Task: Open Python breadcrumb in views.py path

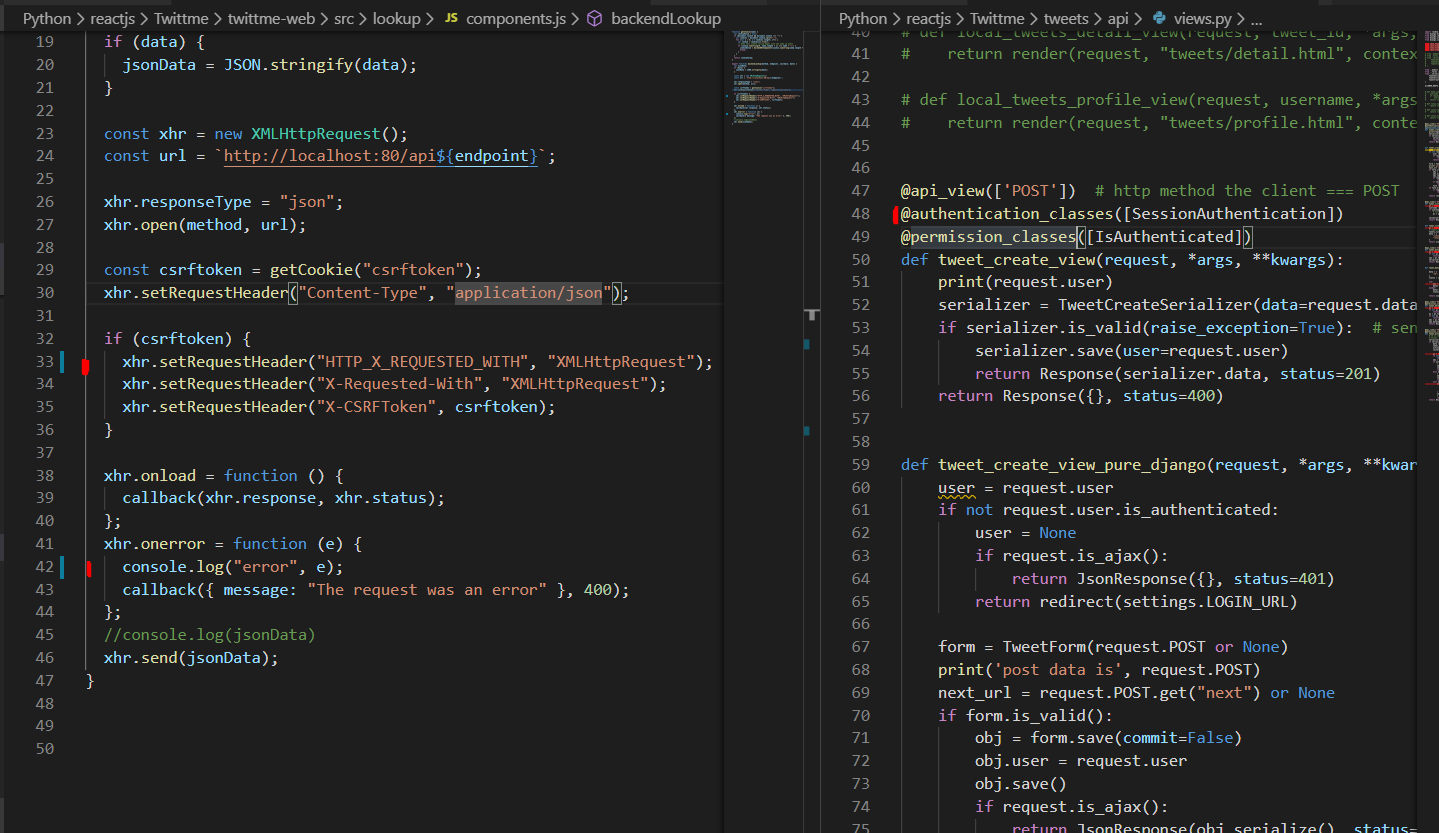Action: coord(864,18)
